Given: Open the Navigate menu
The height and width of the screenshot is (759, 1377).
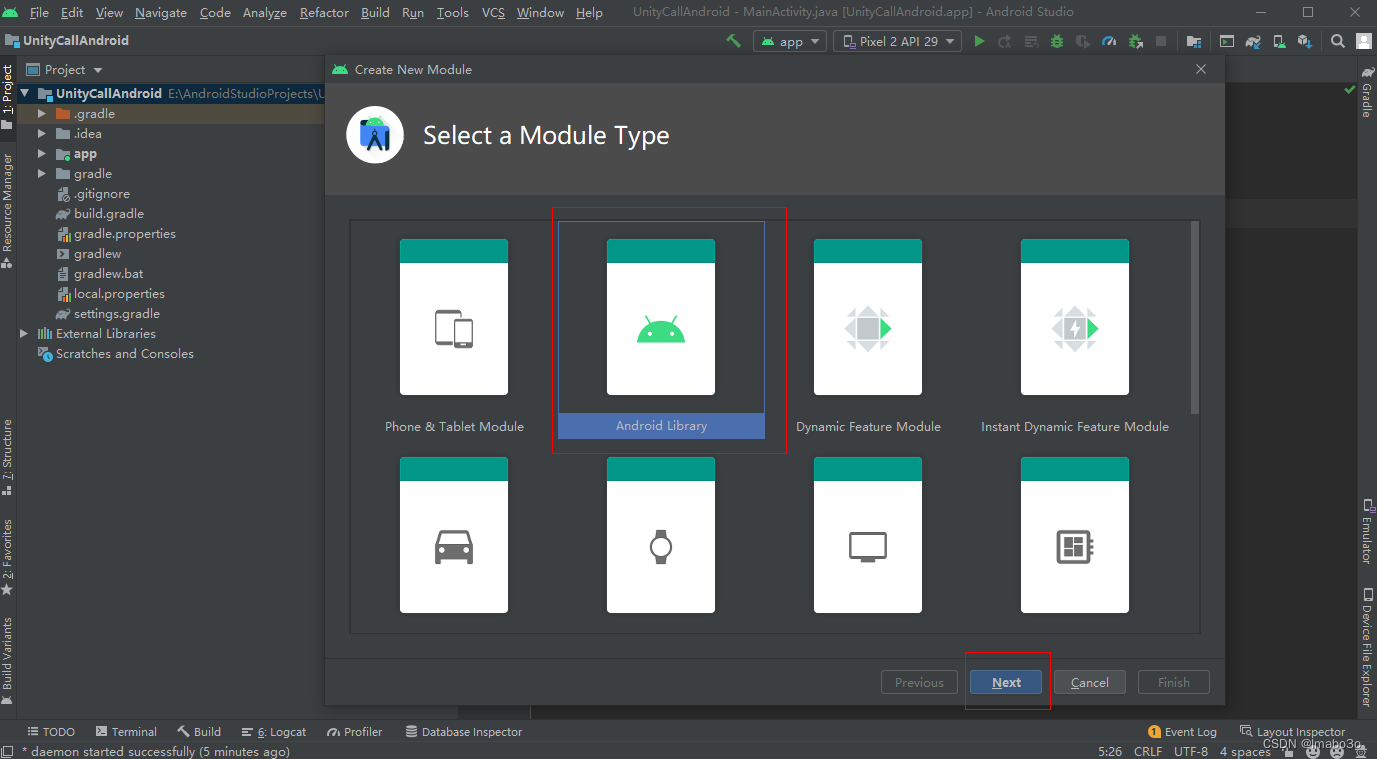Looking at the screenshot, I should 161,12.
